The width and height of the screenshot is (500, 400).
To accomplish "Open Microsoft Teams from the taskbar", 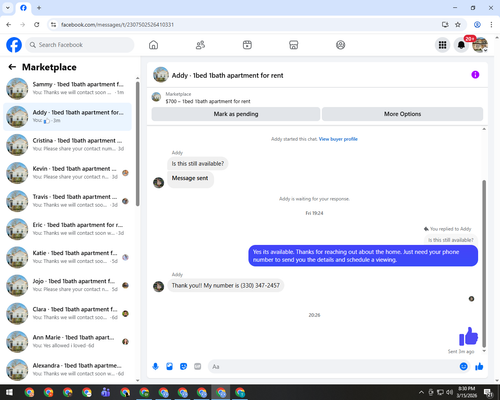I will pyautogui.click(x=106, y=392).
